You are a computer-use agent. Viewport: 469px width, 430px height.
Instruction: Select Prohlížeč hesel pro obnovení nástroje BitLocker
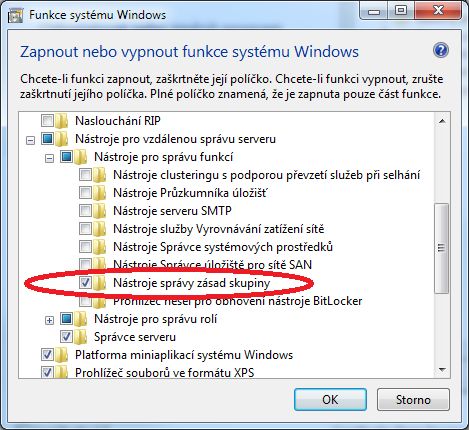tap(238, 301)
